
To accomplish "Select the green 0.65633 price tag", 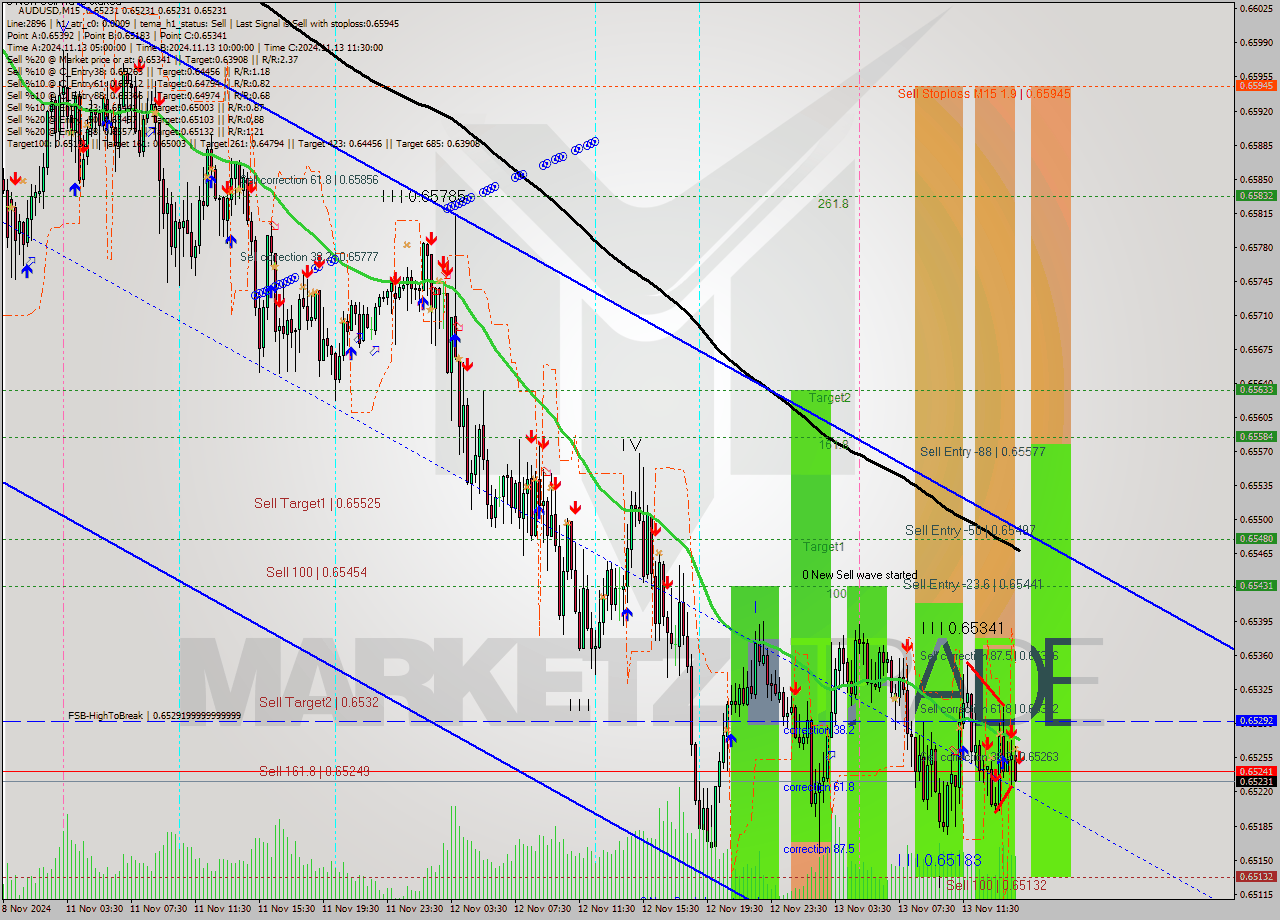I will click(1256, 390).
